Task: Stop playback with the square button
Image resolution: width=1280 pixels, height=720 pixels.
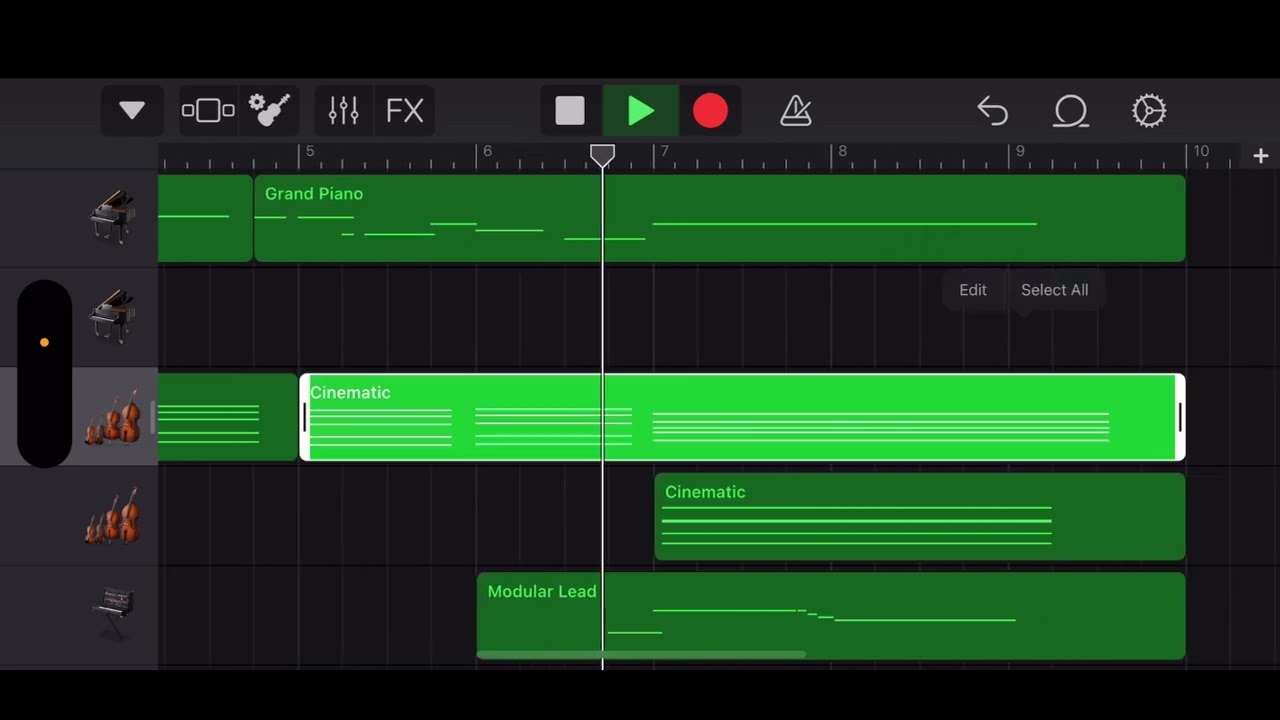Action: [570, 111]
